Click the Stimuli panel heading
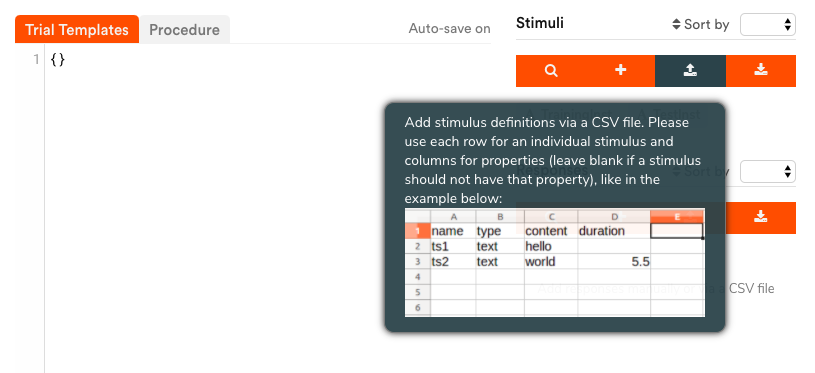Image resolution: width=815 pixels, height=373 pixels. (540, 23)
